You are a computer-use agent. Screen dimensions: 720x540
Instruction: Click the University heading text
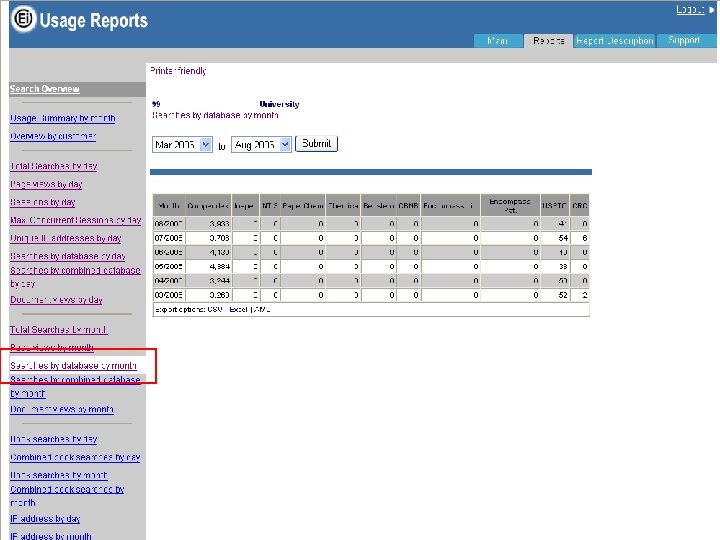279,104
